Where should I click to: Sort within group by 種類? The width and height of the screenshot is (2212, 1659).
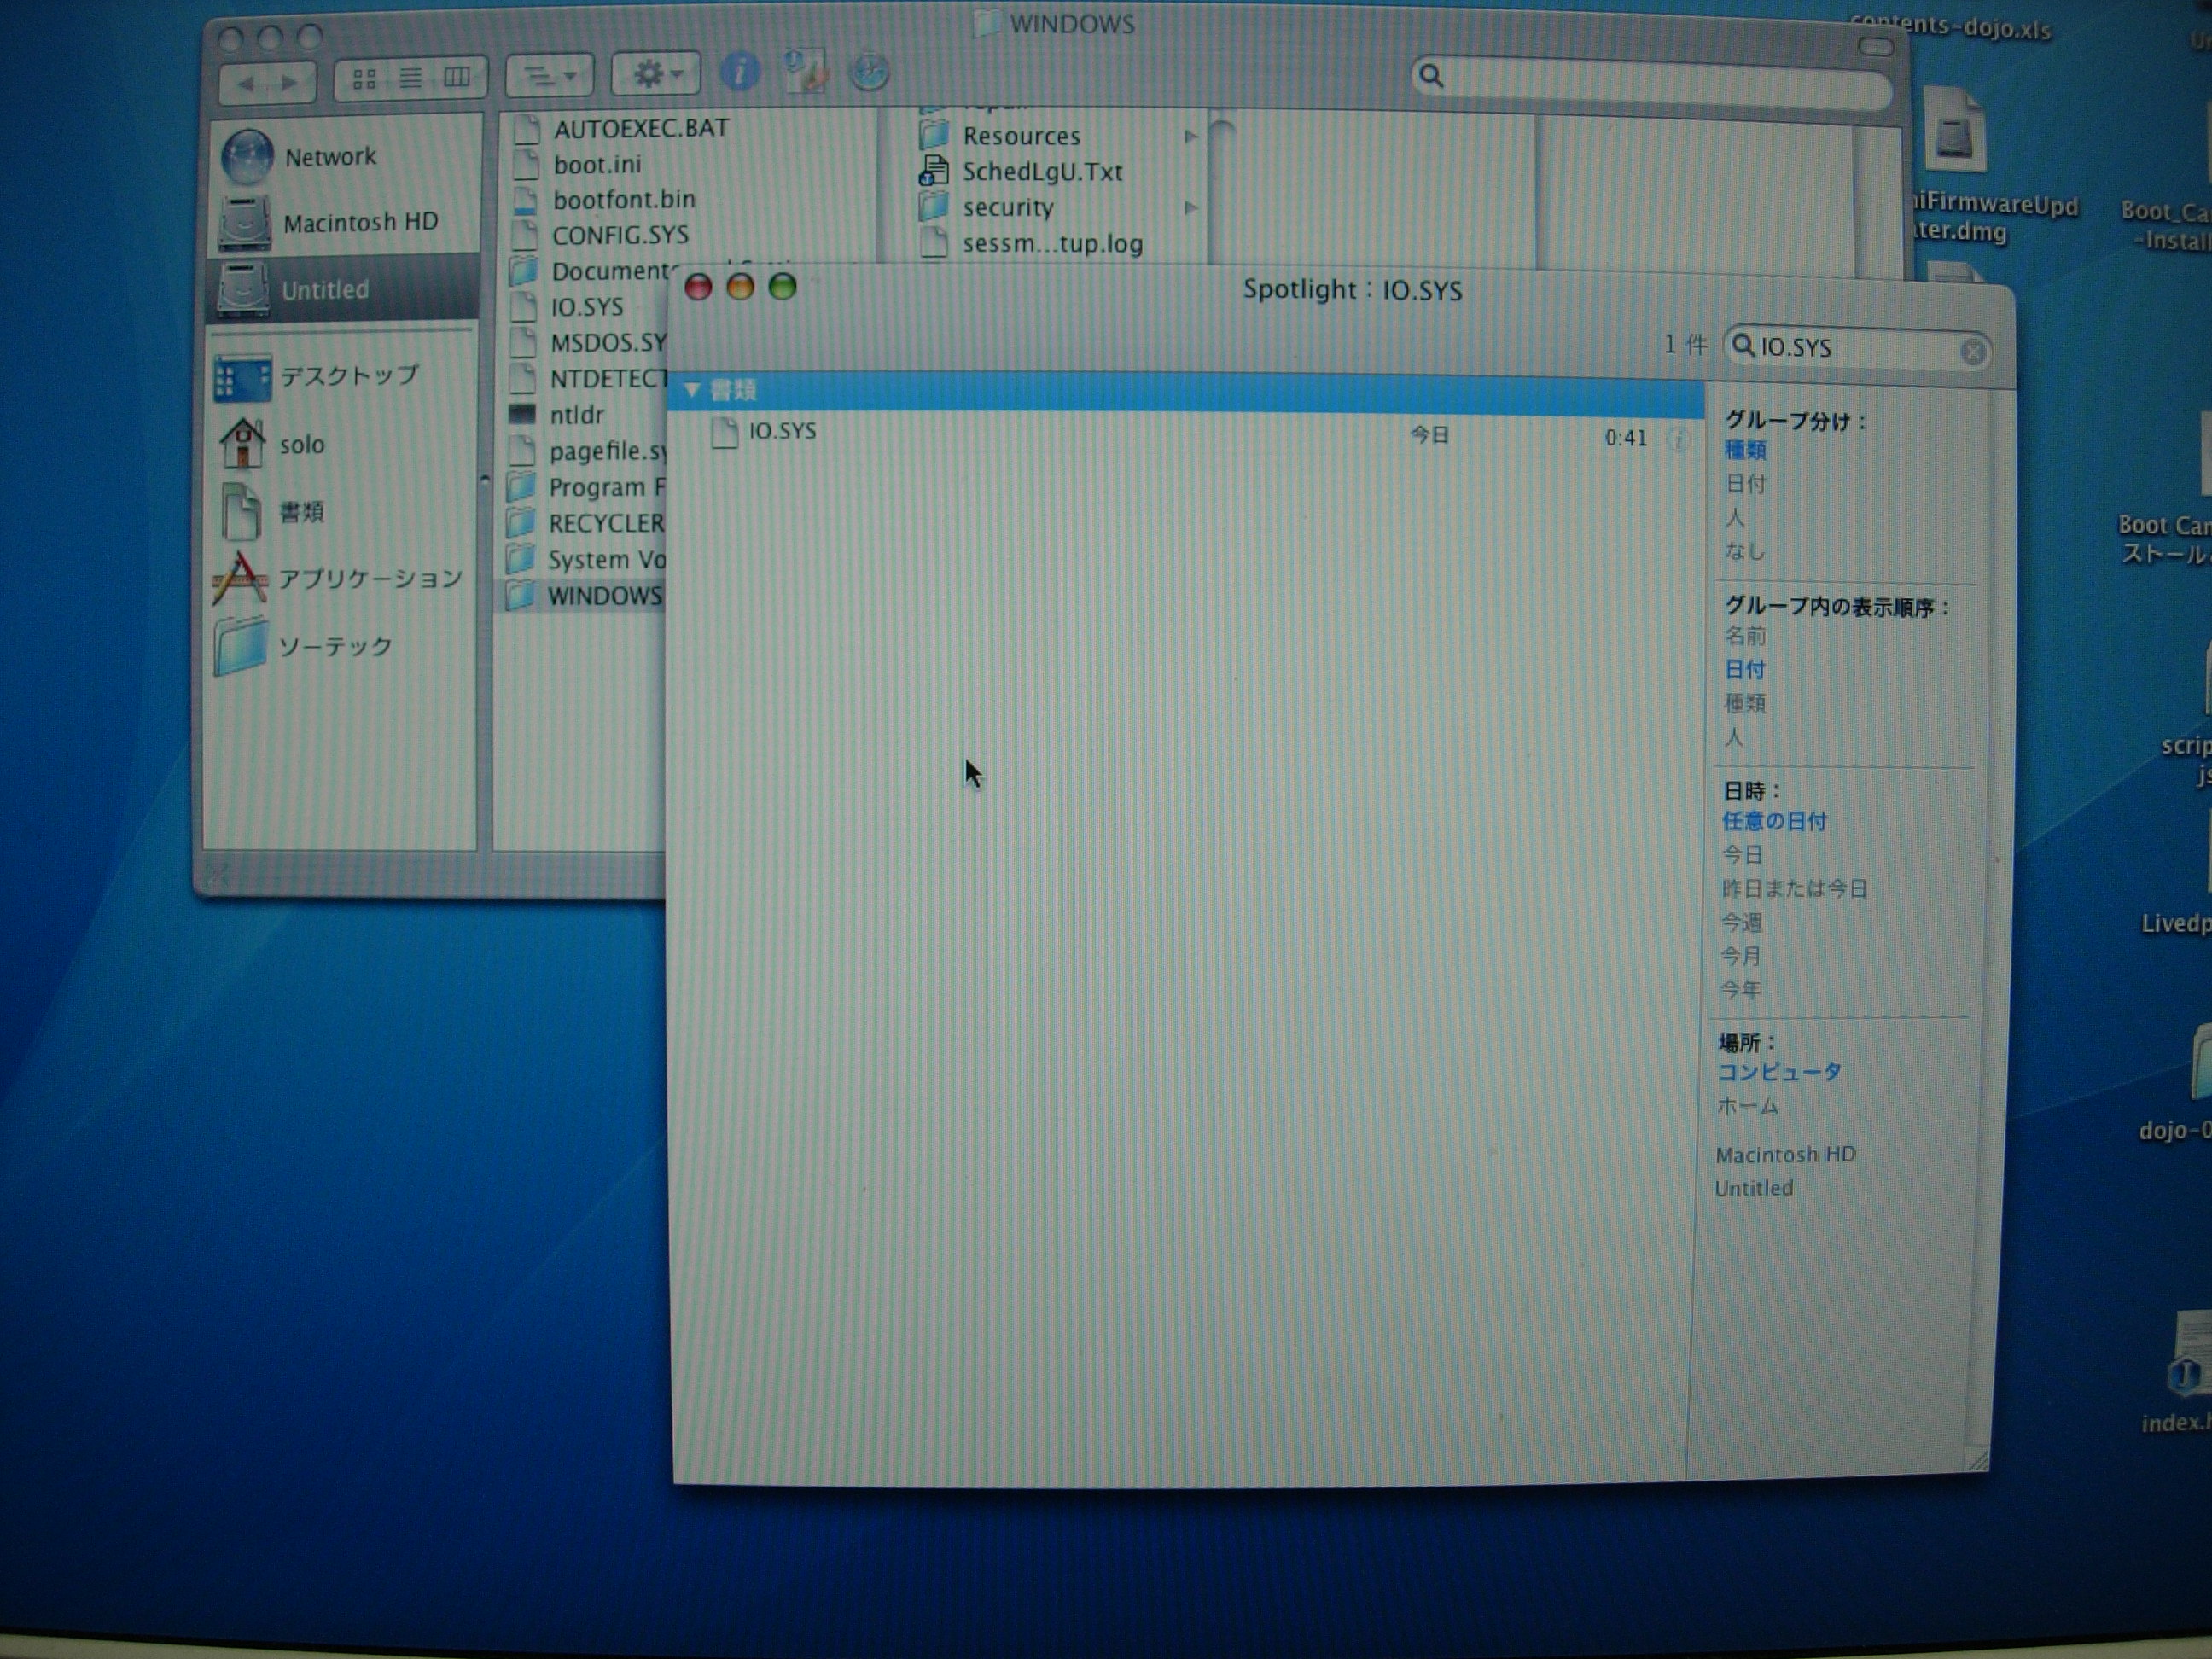coord(1744,703)
